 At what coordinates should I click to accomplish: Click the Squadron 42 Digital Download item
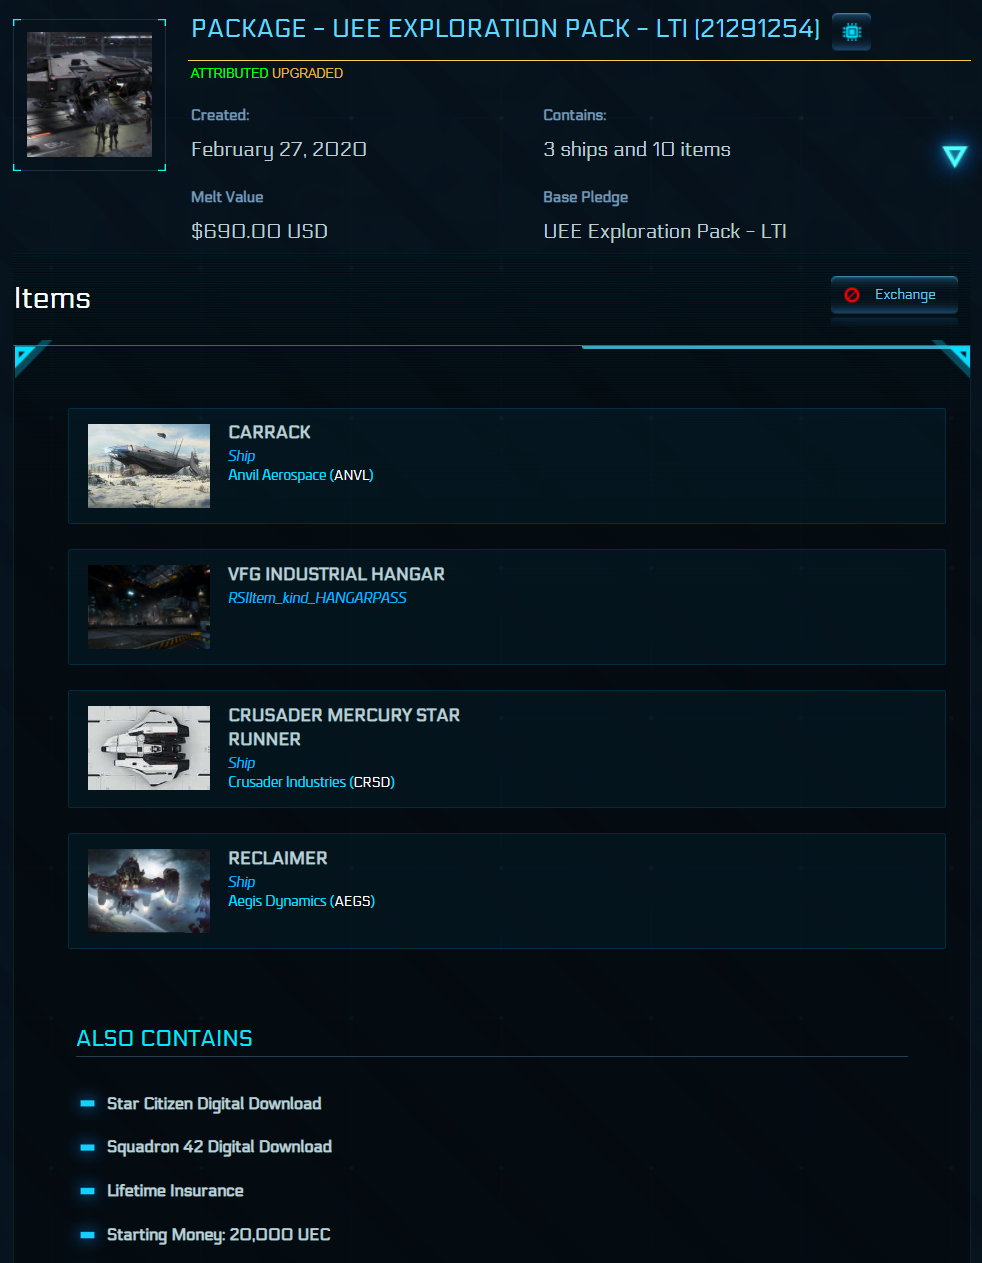[x=219, y=1147]
